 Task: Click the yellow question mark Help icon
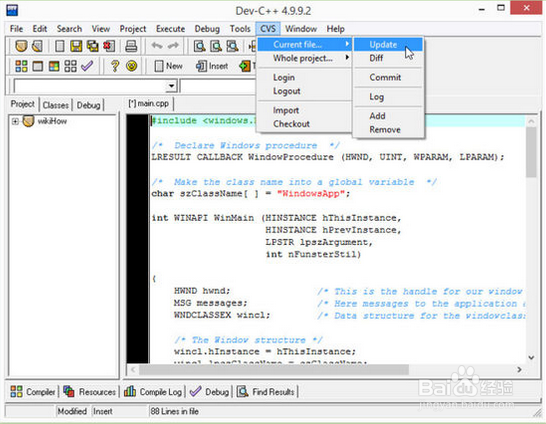pos(115,66)
